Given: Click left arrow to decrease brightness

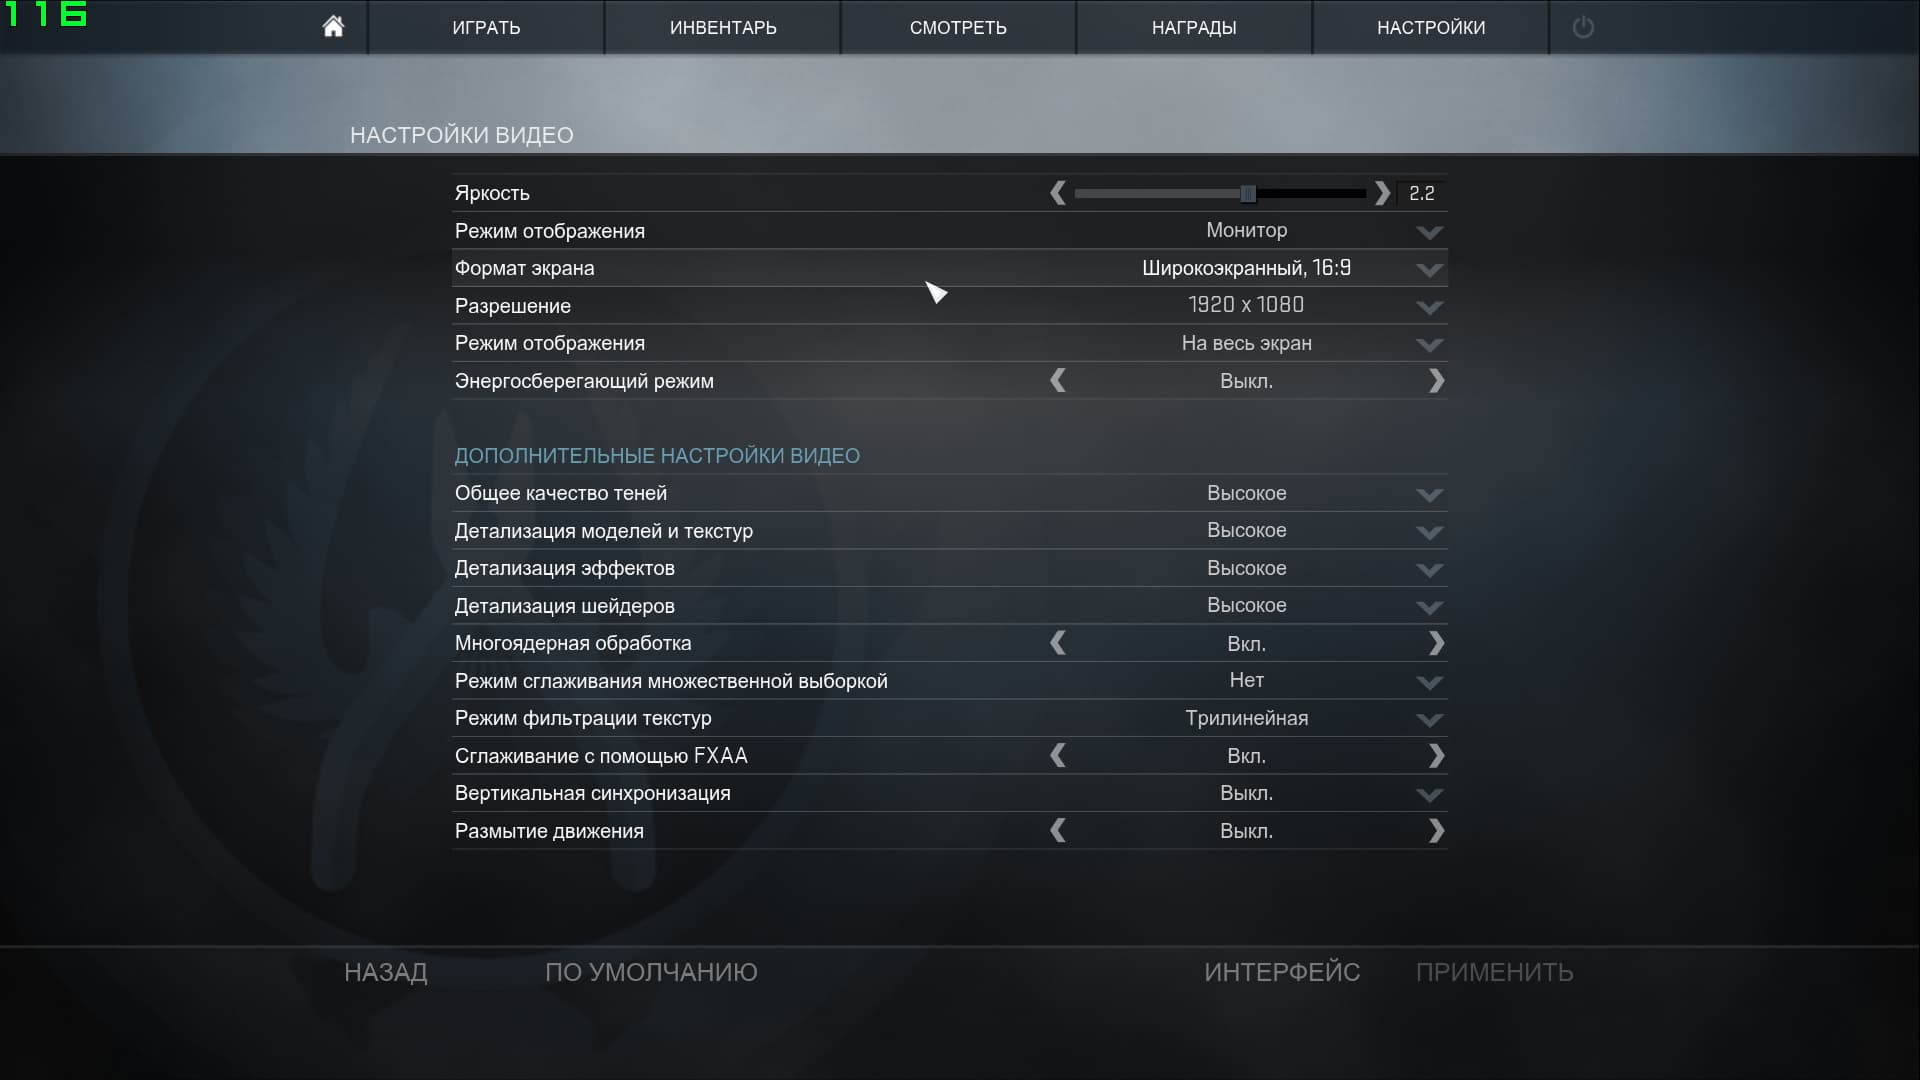Looking at the screenshot, I should point(1058,193).
